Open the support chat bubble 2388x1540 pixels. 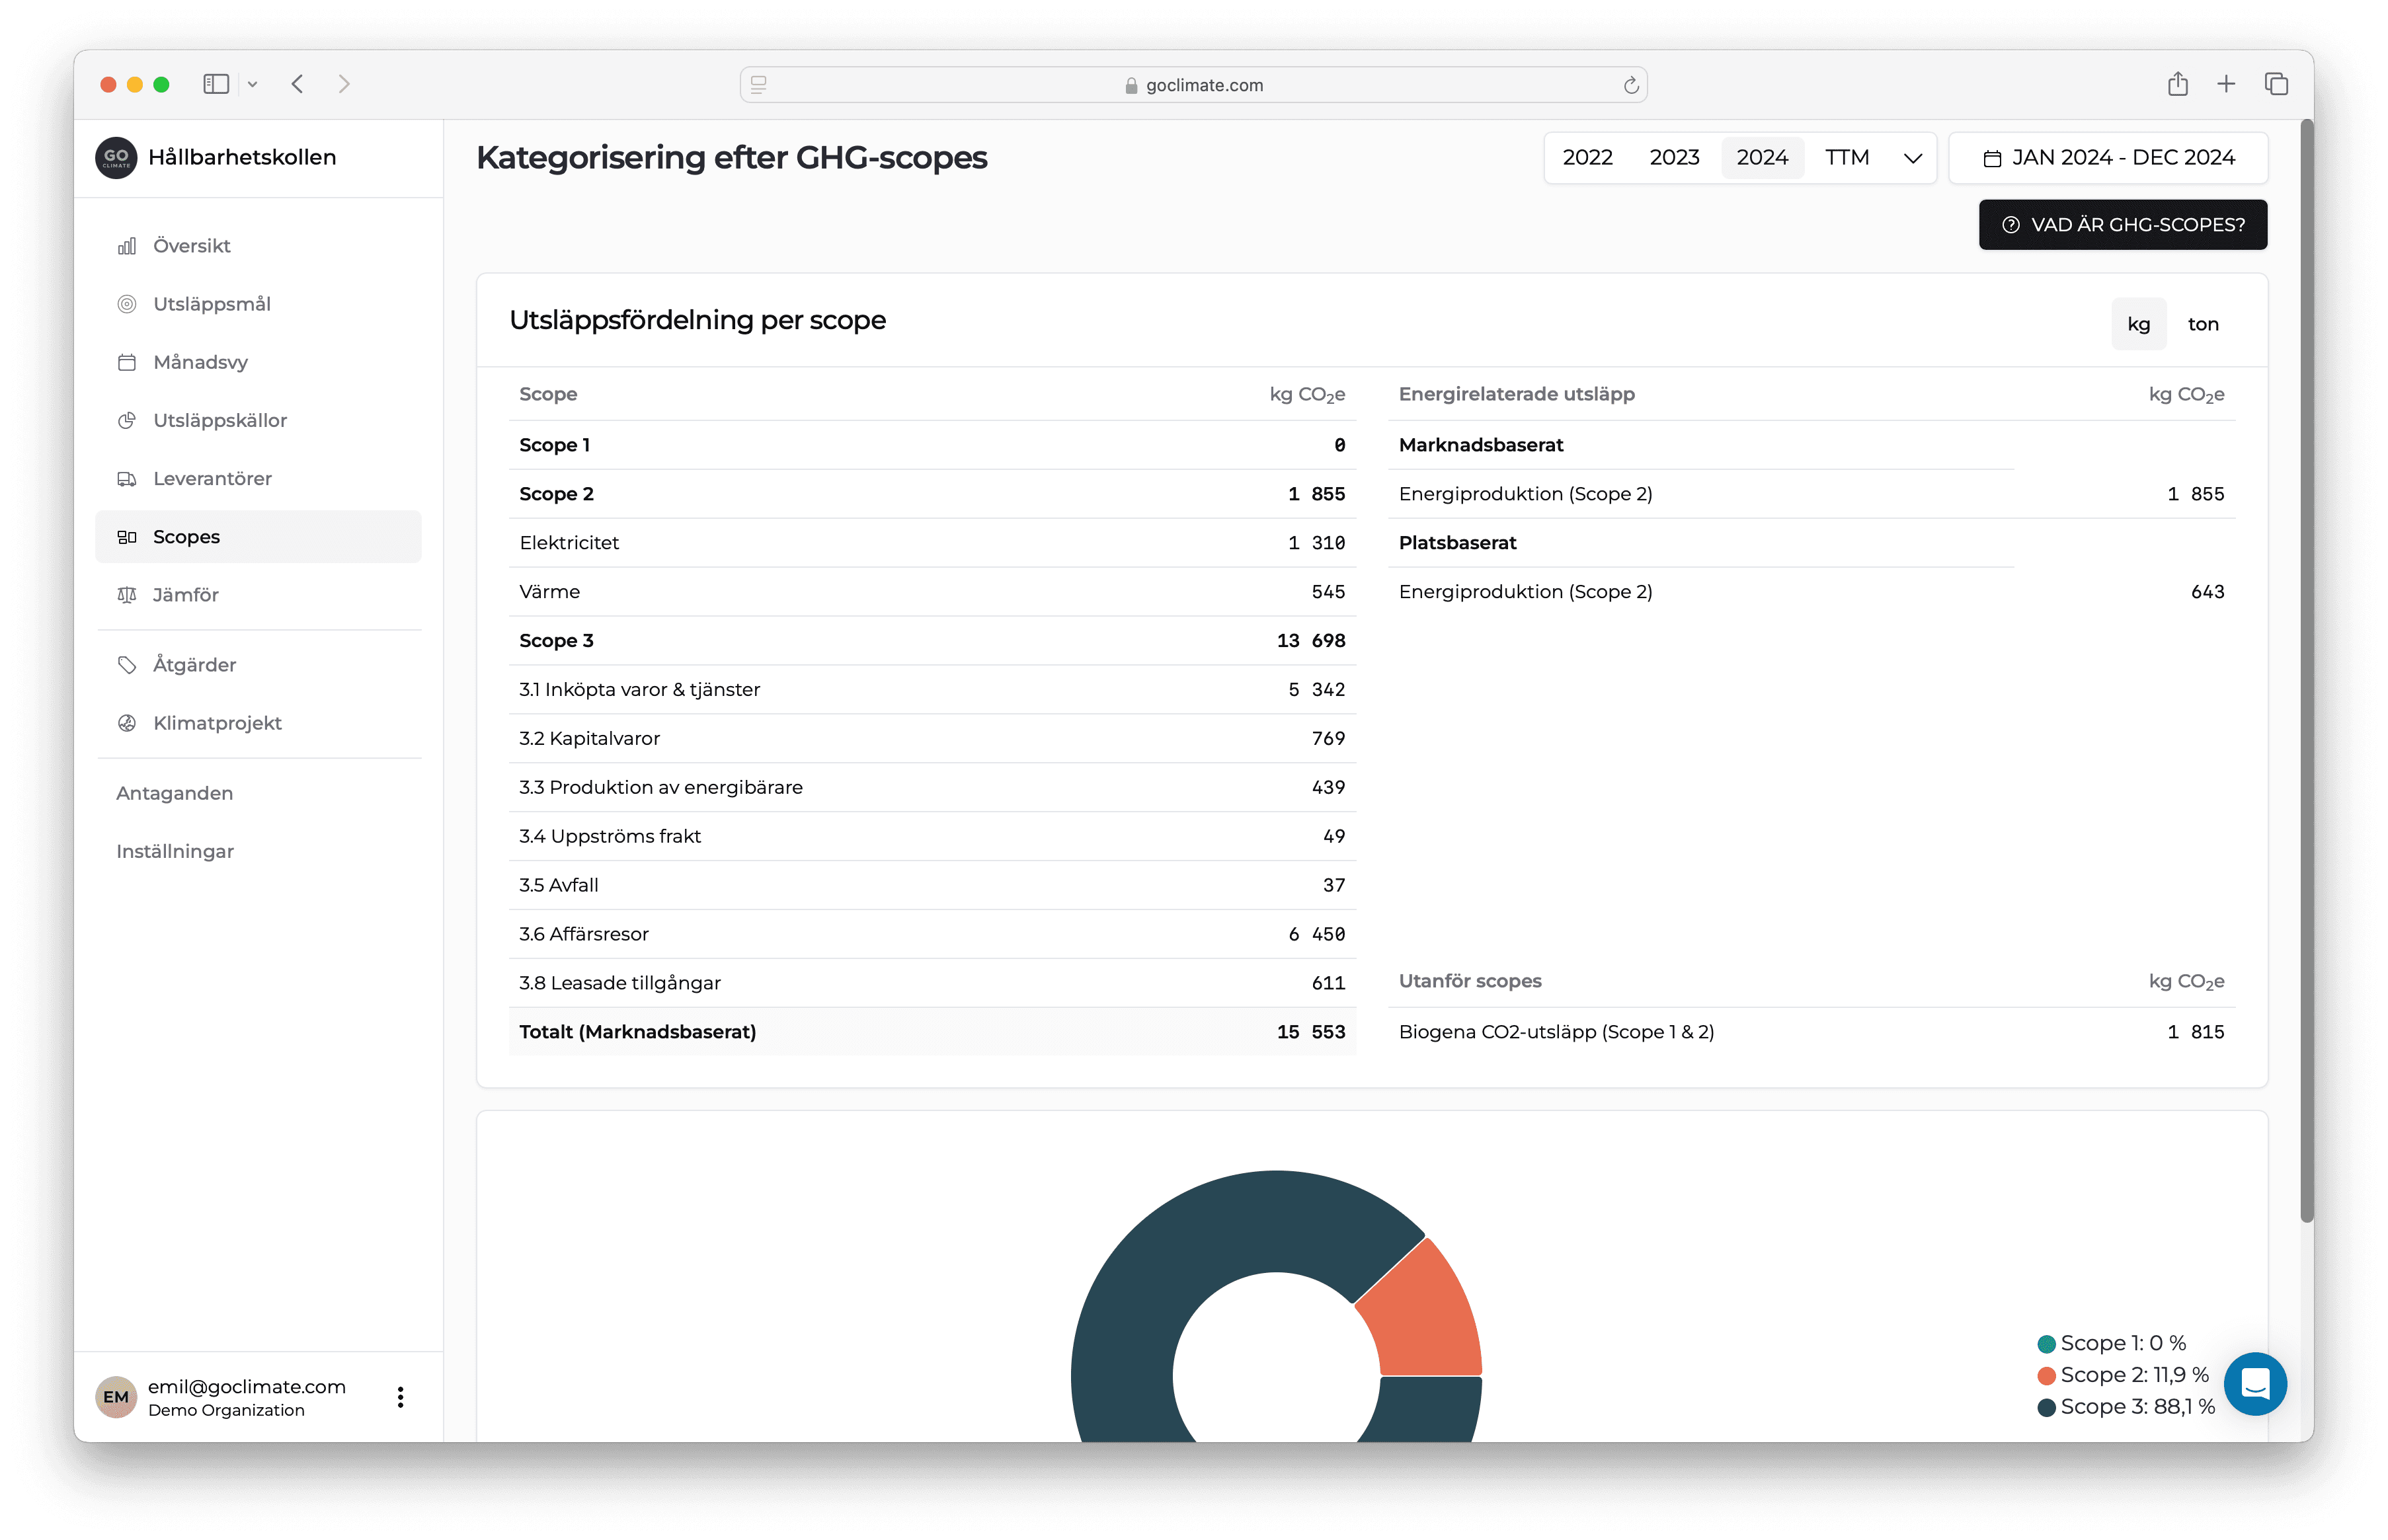pos(2254,1384)
